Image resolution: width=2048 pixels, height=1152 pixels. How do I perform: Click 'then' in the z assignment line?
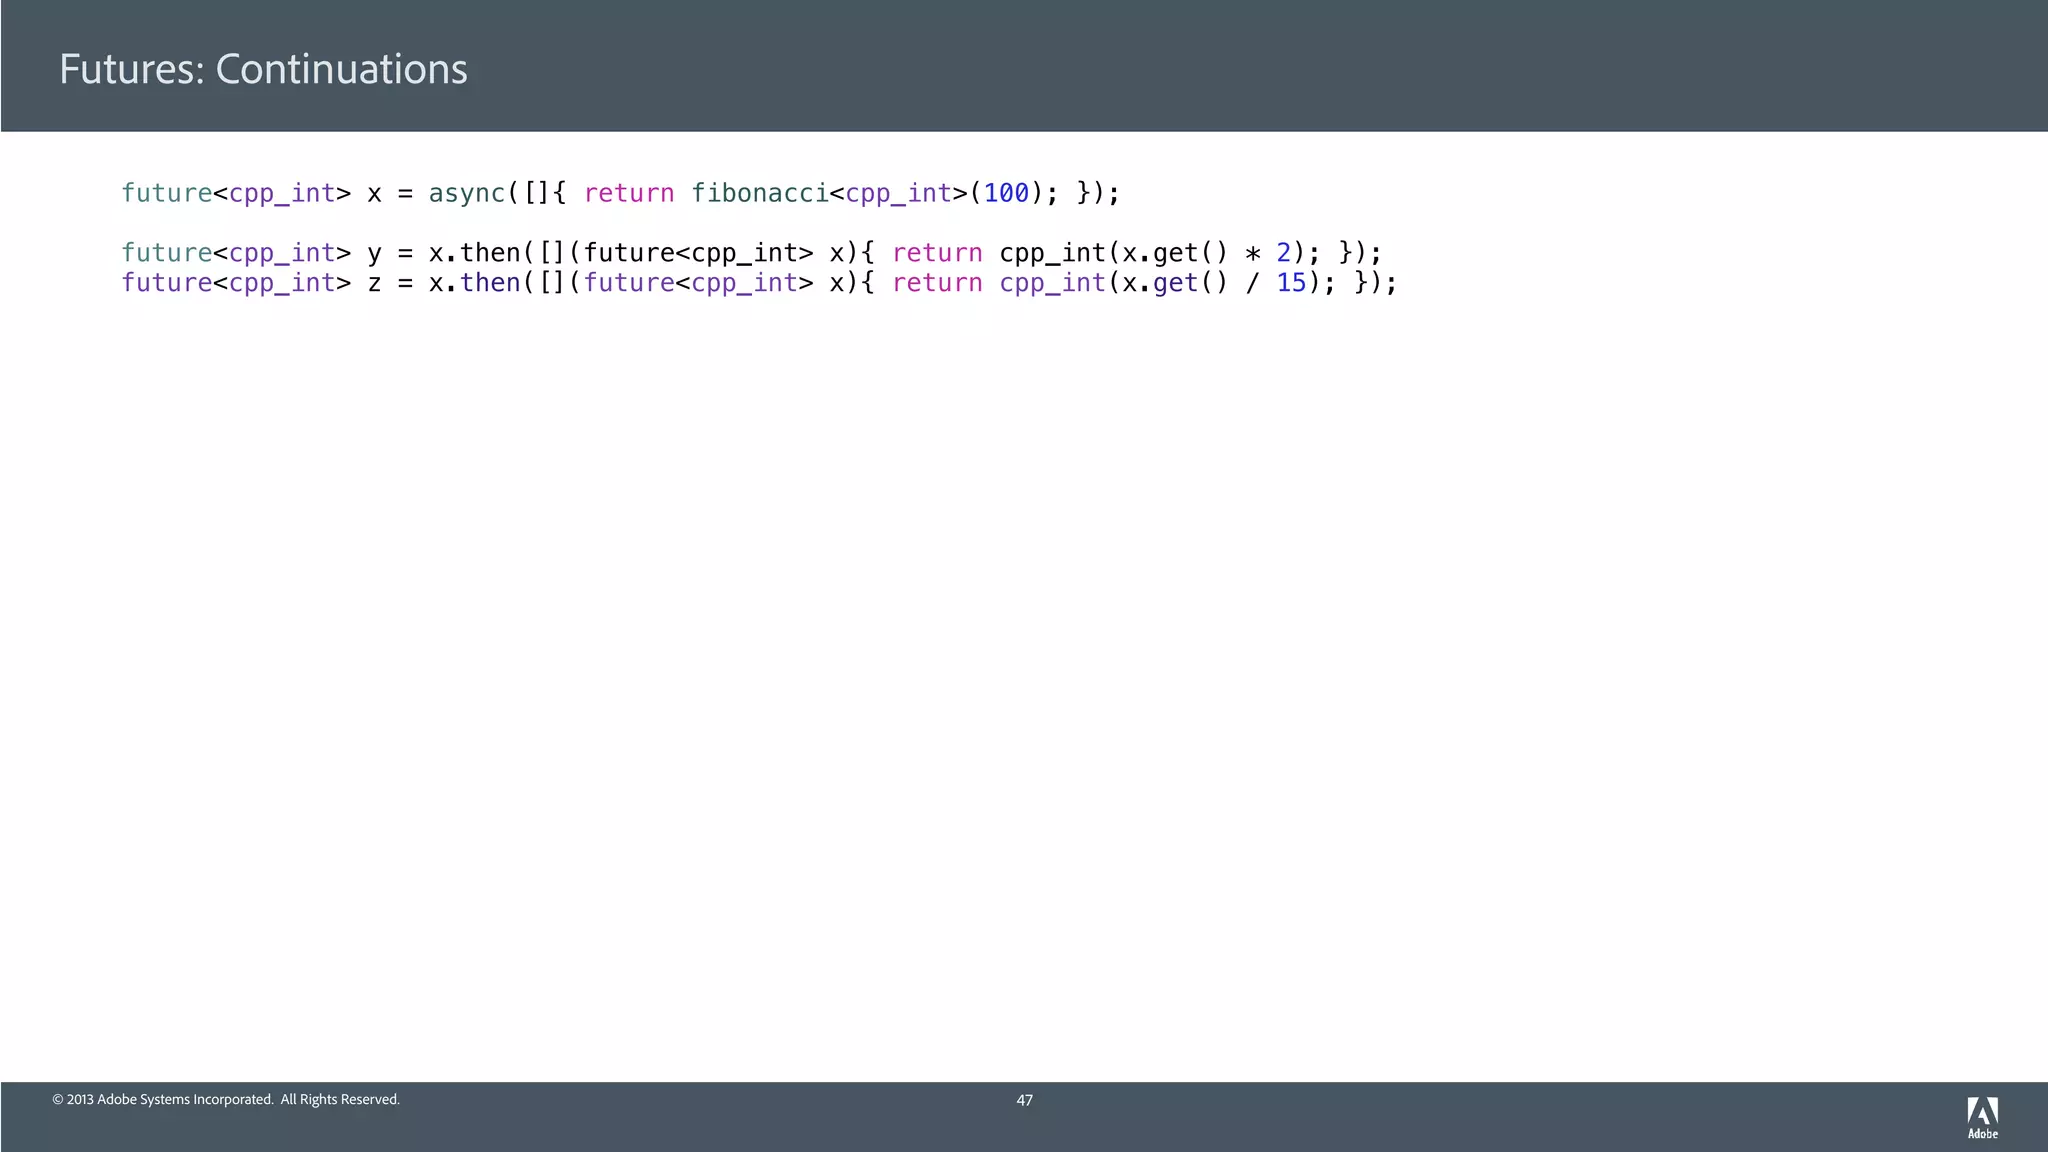490,283
